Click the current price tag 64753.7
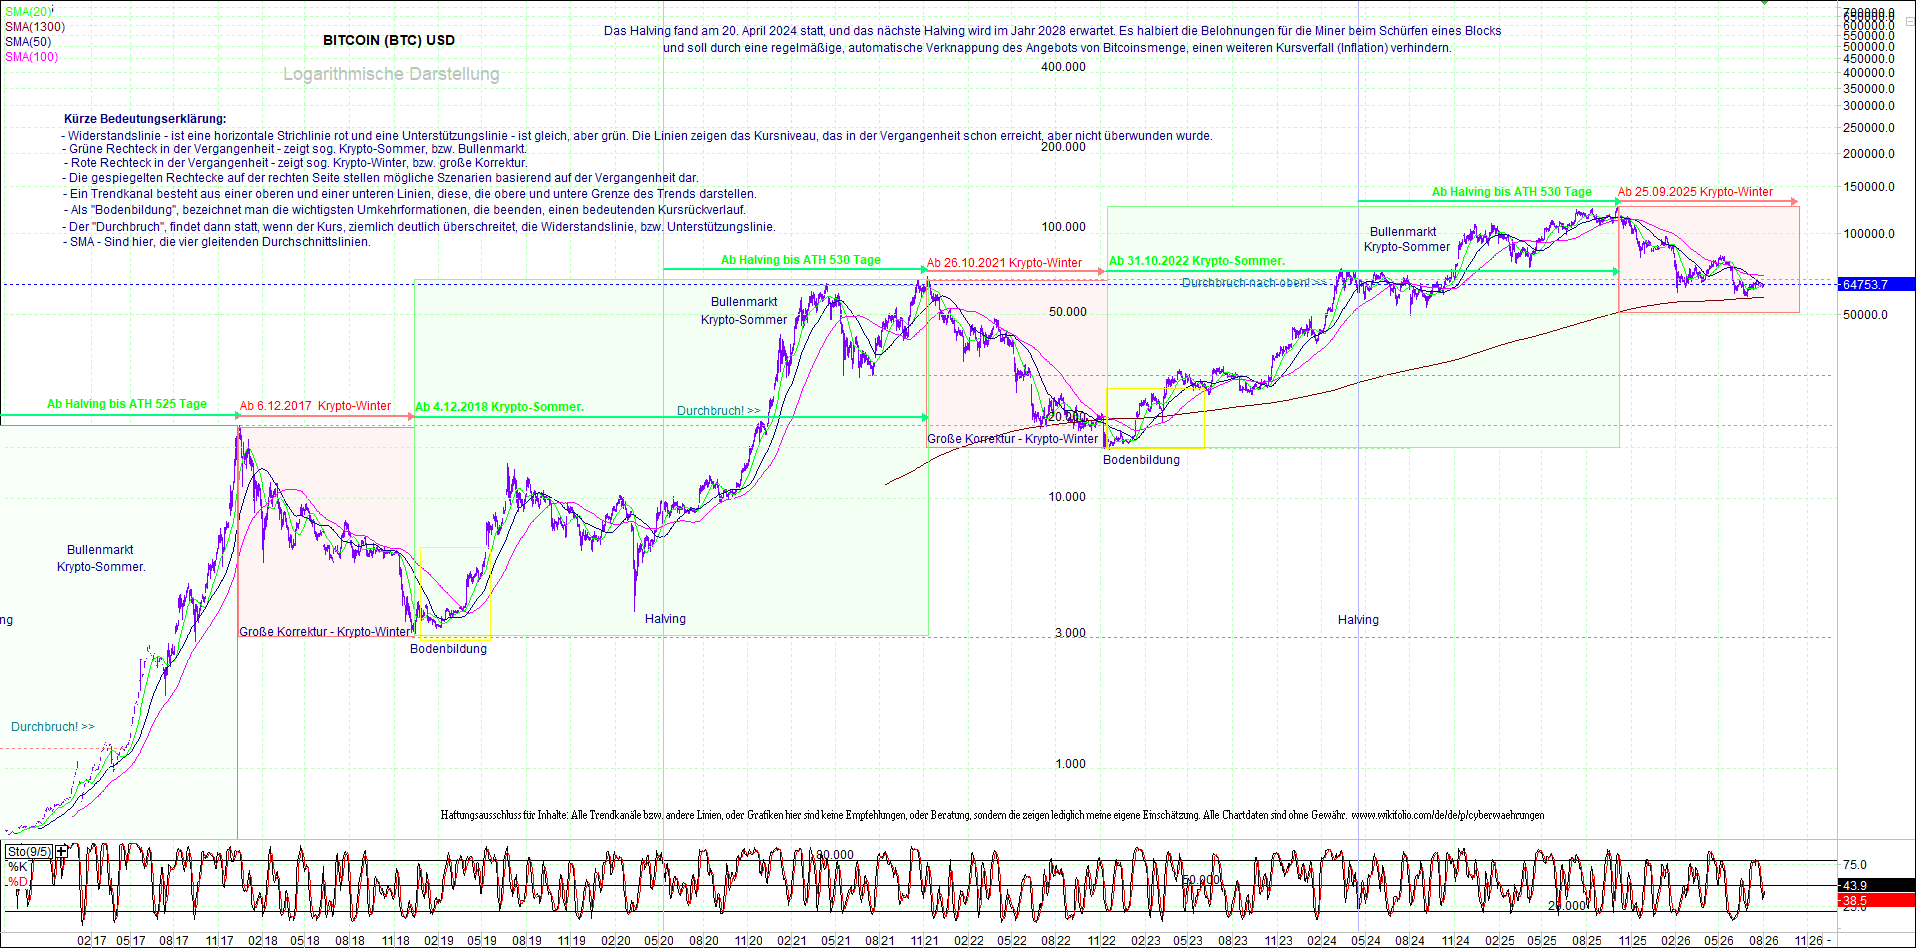1916x948 pixels. point(1875,285)
